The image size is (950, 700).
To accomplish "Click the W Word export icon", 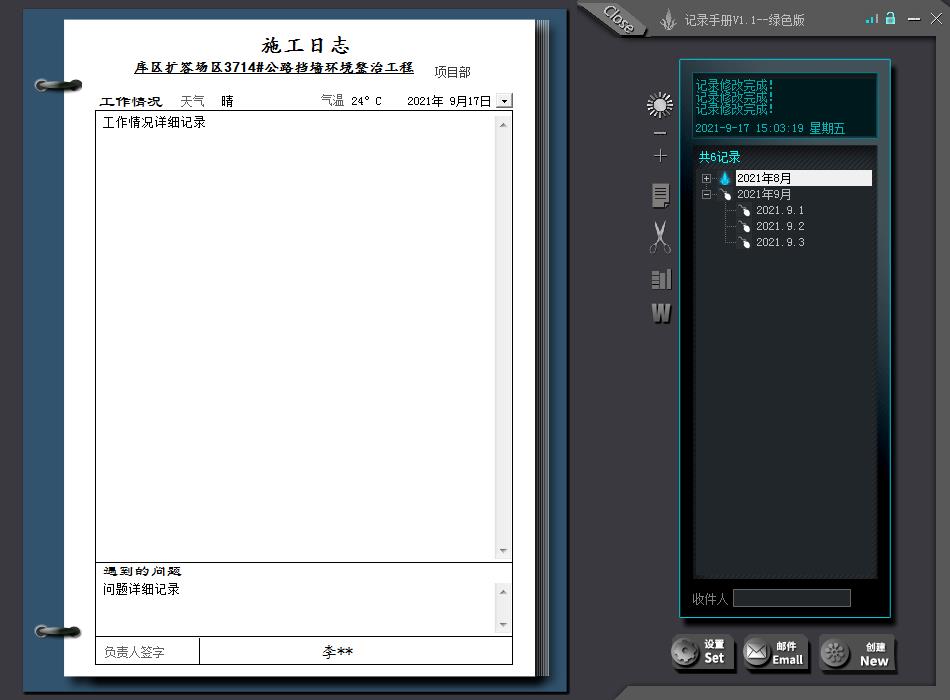I will click(661, 313).
